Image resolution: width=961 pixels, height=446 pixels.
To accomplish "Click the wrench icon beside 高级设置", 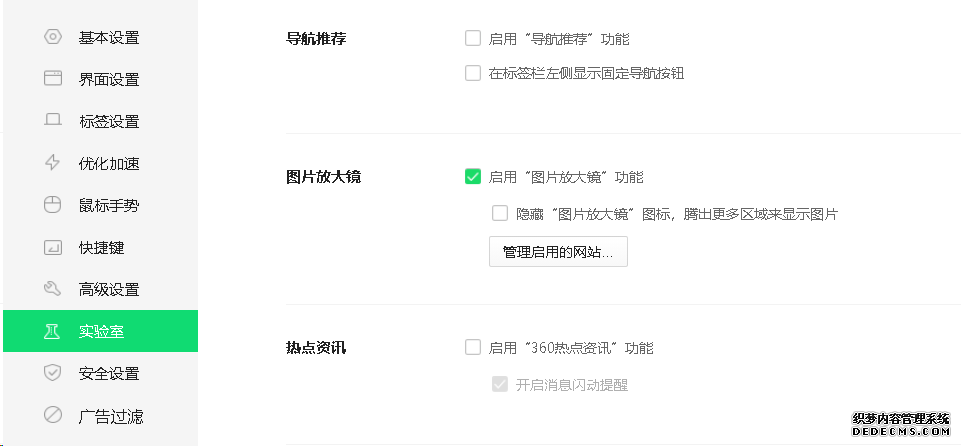I will pyautogui.click(x=53, y=290).
